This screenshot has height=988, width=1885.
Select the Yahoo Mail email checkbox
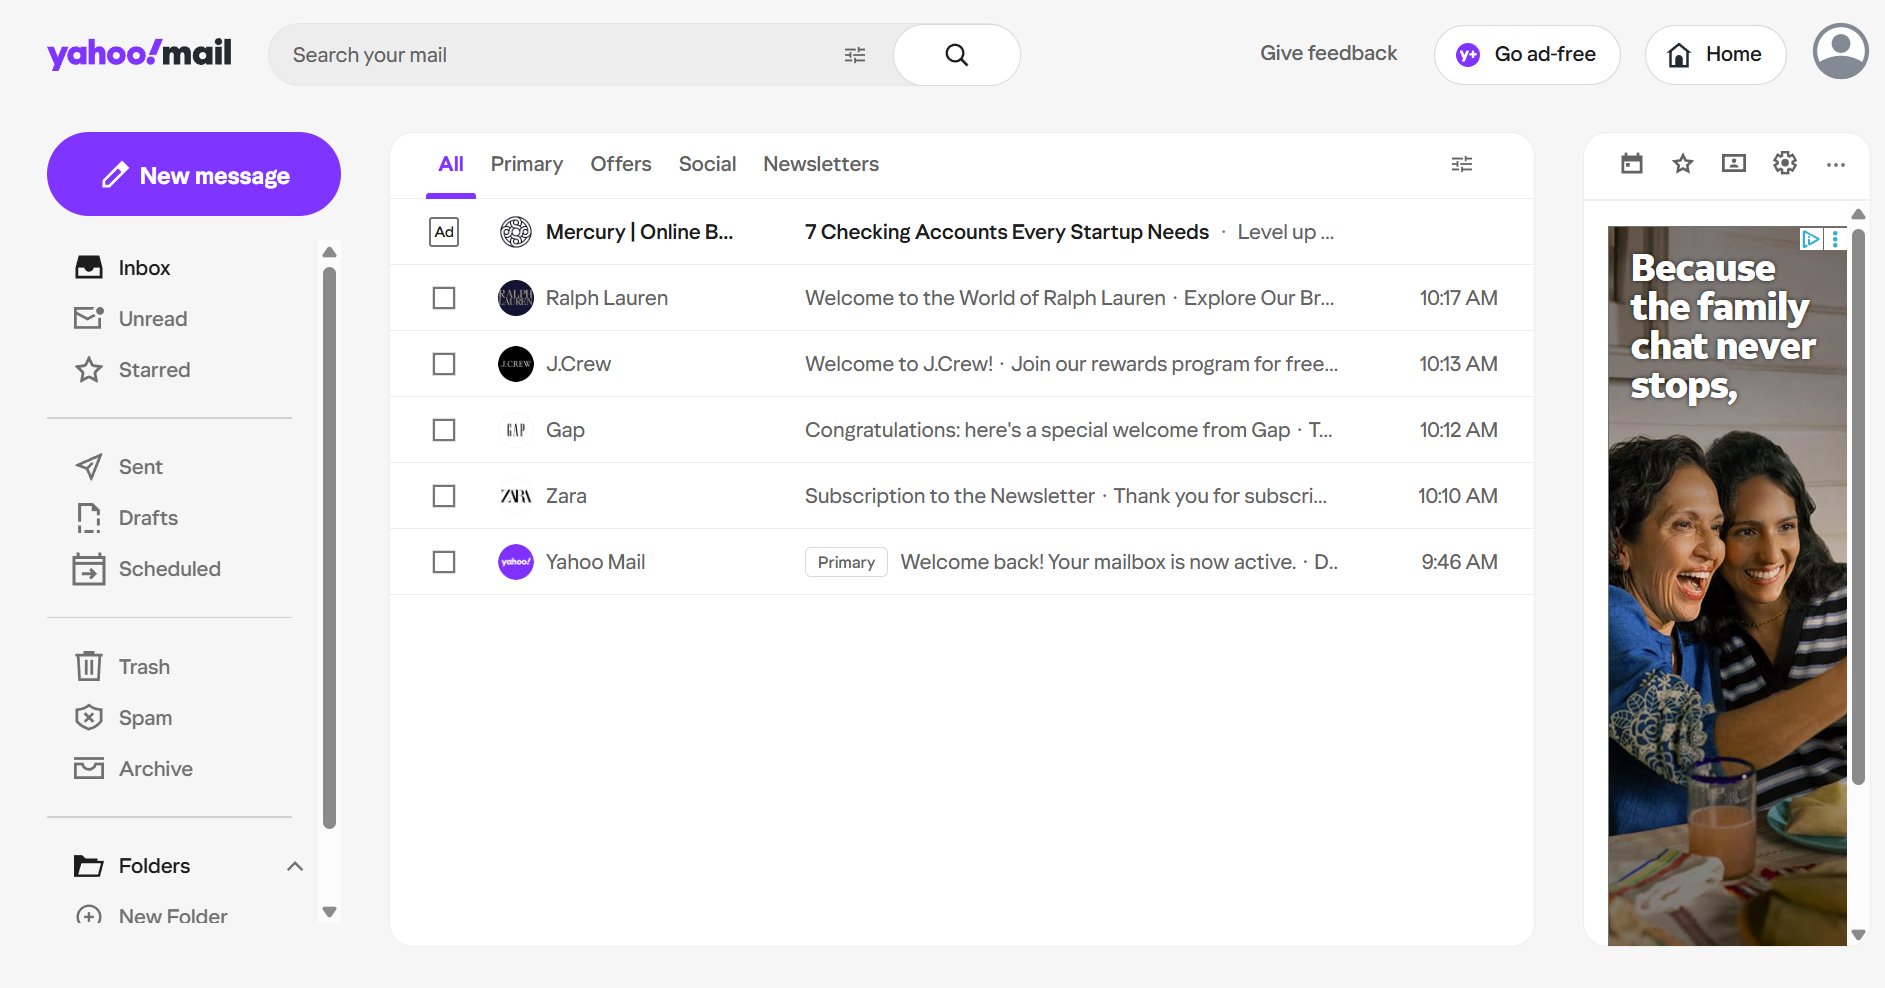pyautogui.click(x=444, y=562)
